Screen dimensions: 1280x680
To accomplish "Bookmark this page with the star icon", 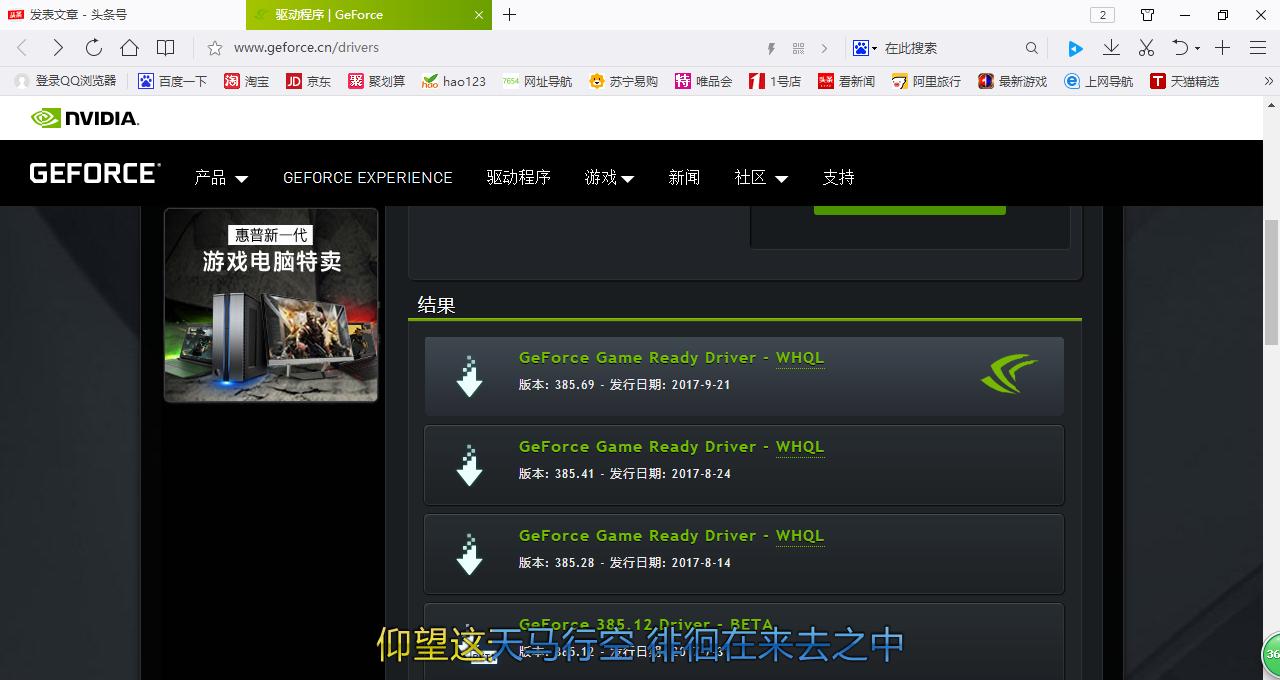I will (x=214, y=48).
